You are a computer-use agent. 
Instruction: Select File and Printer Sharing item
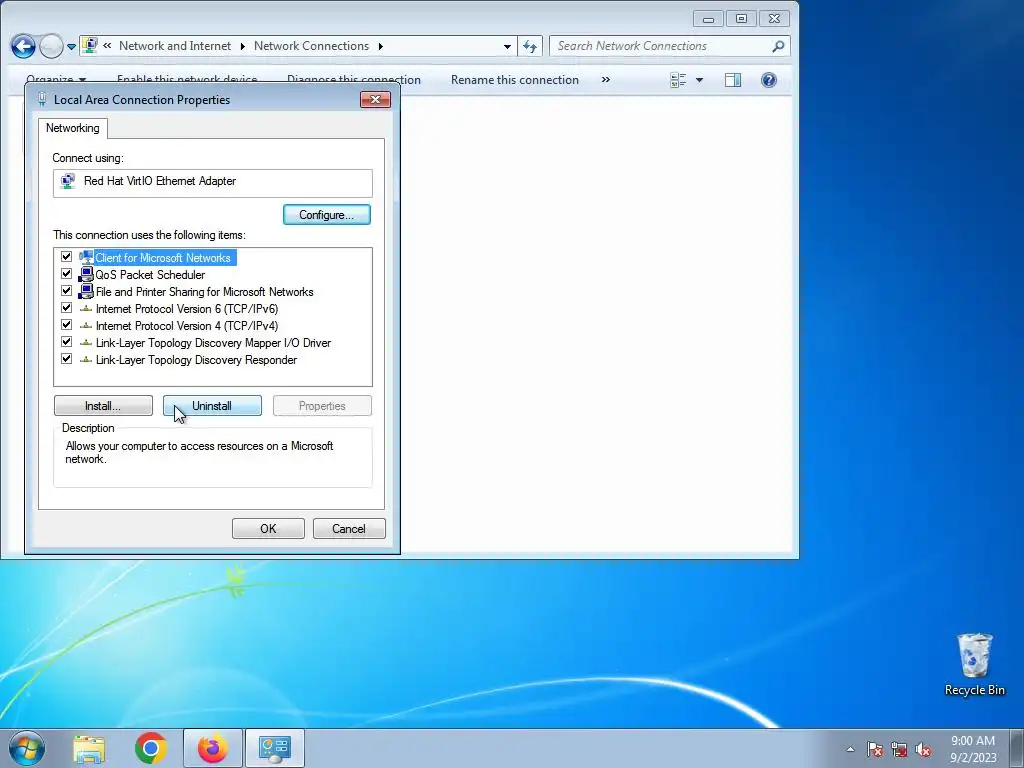(204, 292)
